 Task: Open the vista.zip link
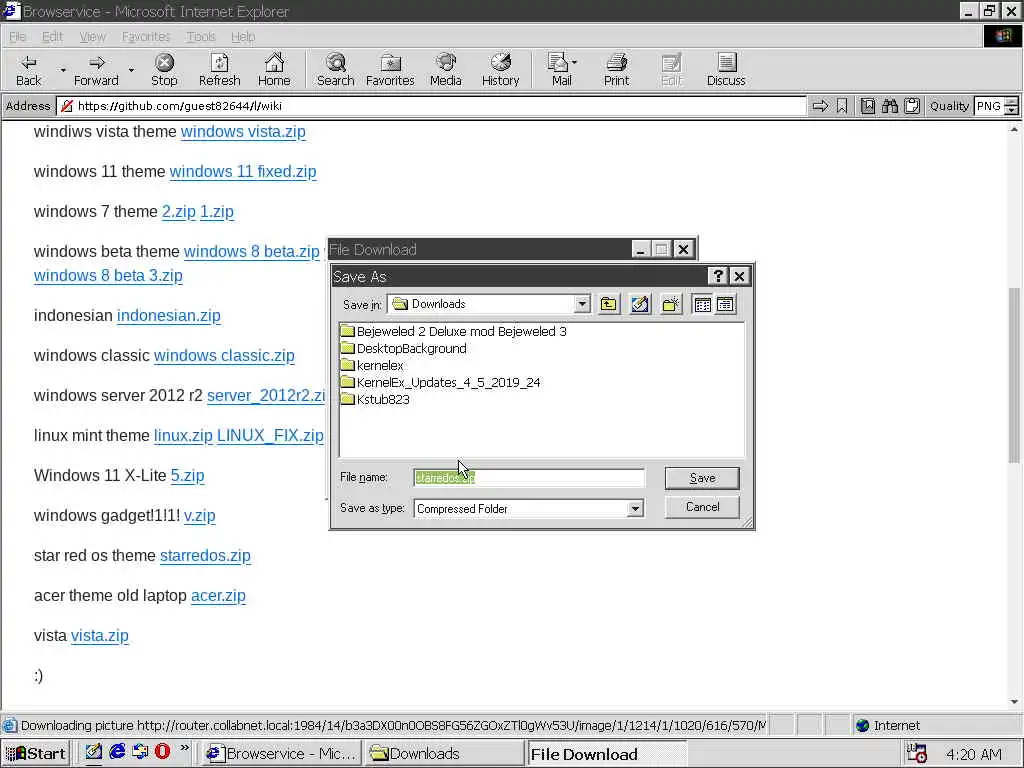coord(100,635)
